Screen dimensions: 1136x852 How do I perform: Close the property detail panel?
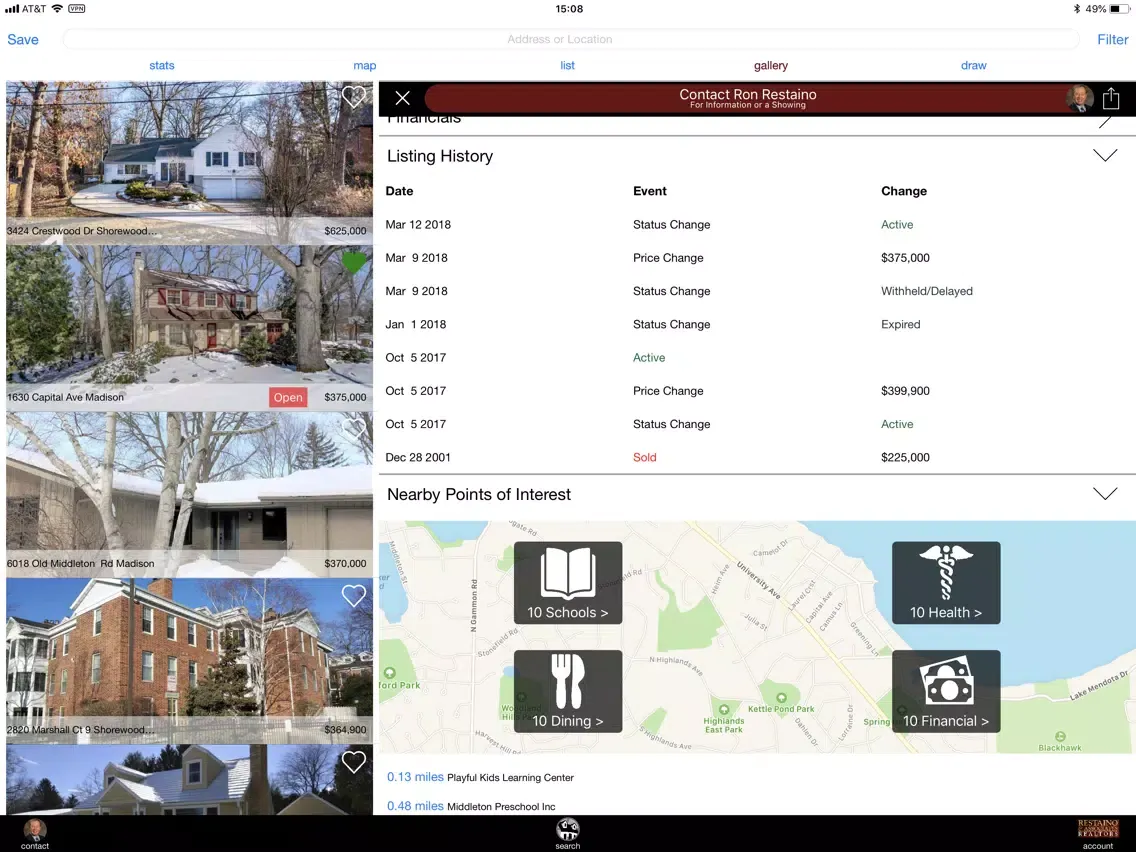click(402, 98)
